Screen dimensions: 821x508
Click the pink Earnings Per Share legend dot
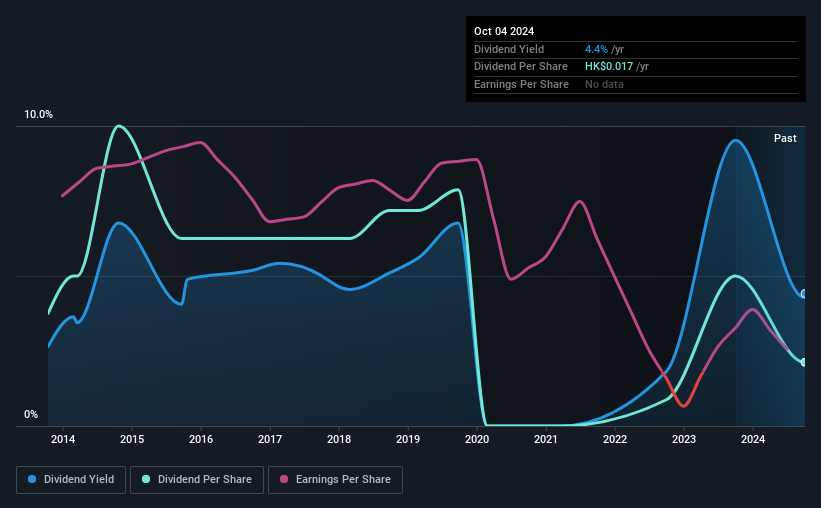coord(284,479)
